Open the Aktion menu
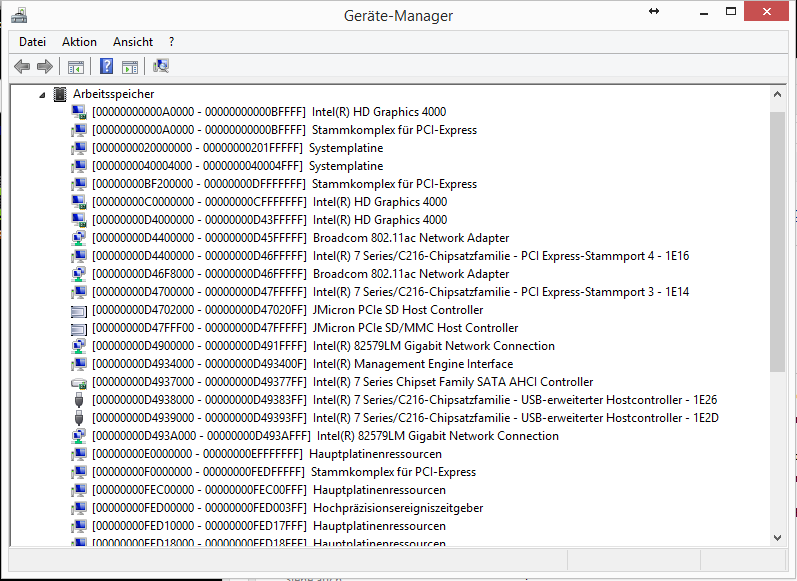 coord(79,42)
